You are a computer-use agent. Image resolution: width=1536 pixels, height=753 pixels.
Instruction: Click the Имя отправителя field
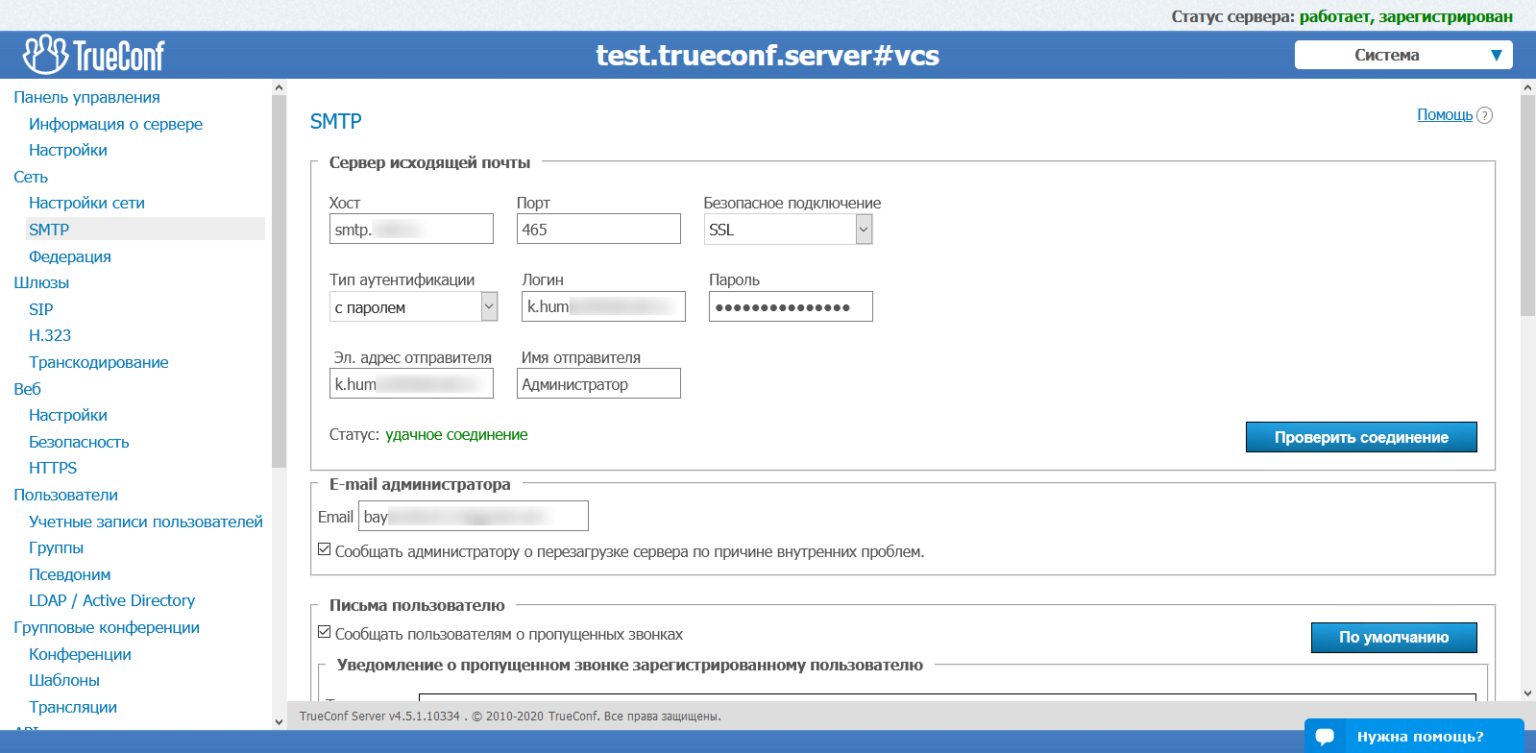(x=599, y=384)
